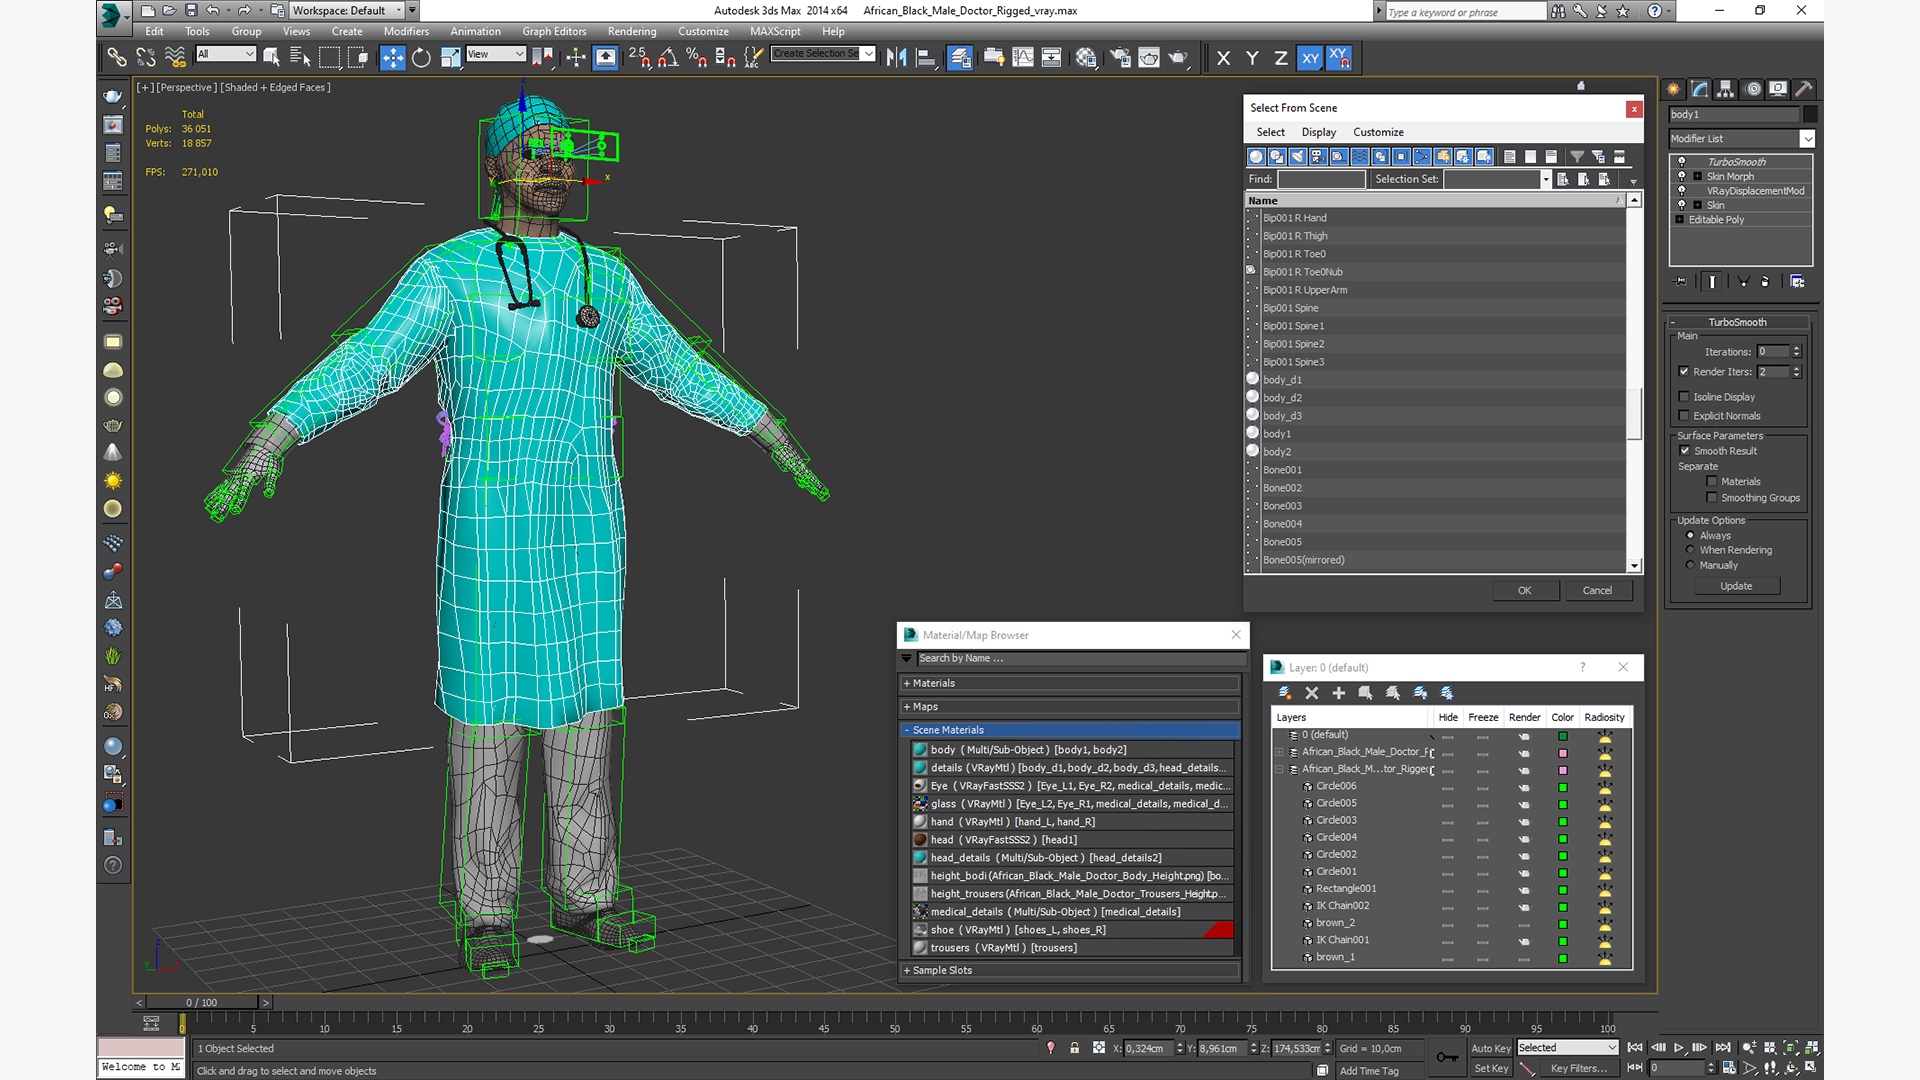
Task: Open the MAXScript menu
Action: 775,31
